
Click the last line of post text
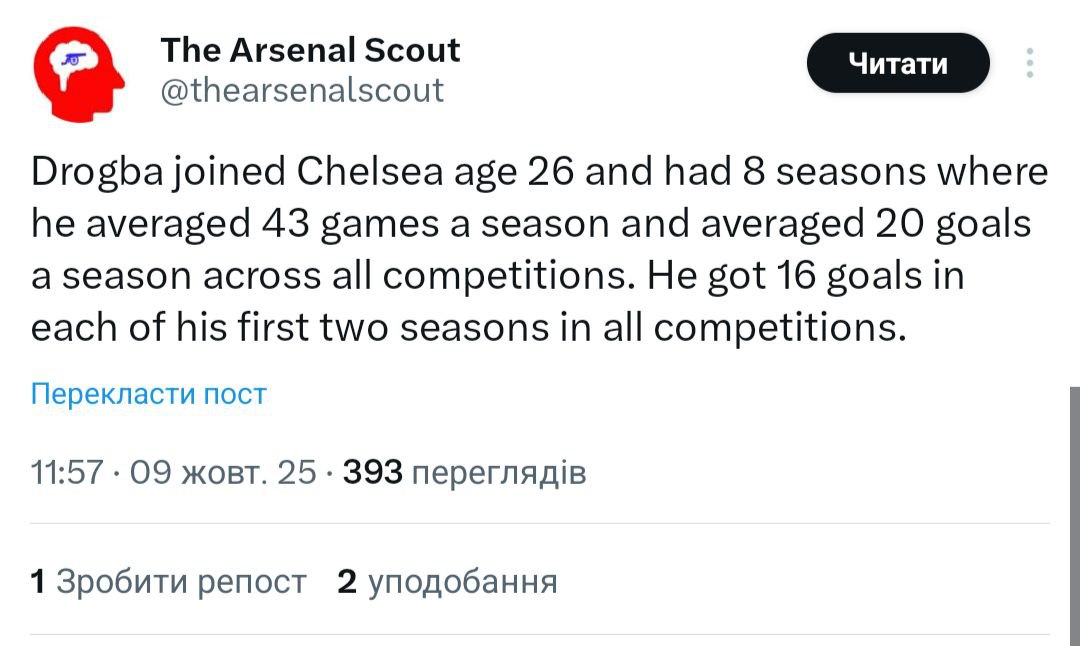coord(468,328)
